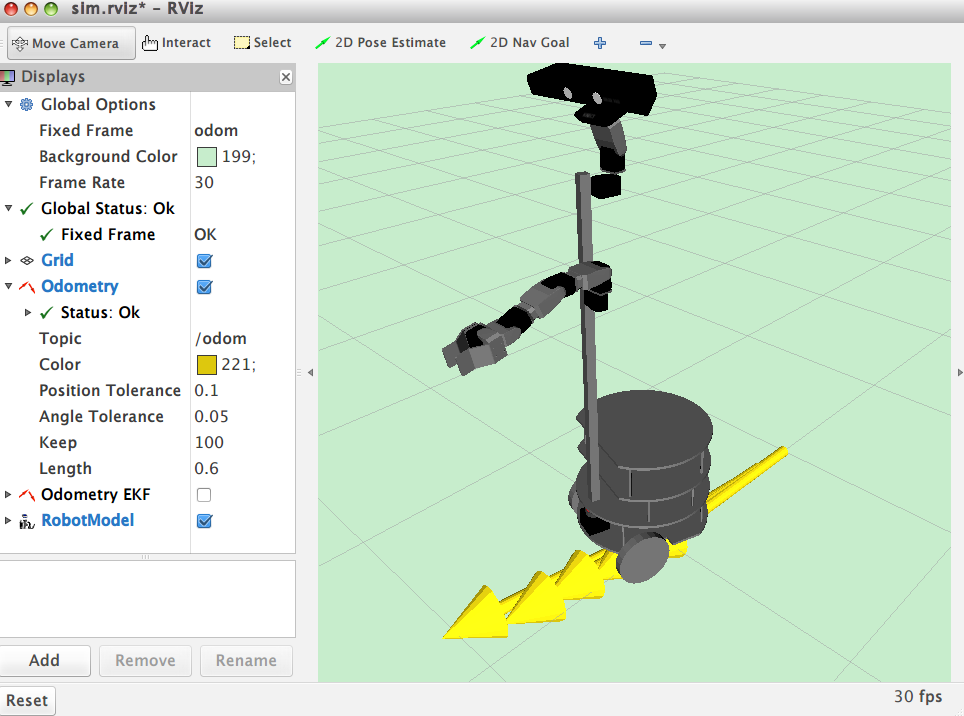Click the Background Color swatch
This screenshot has width=964, height=716.
207,157
